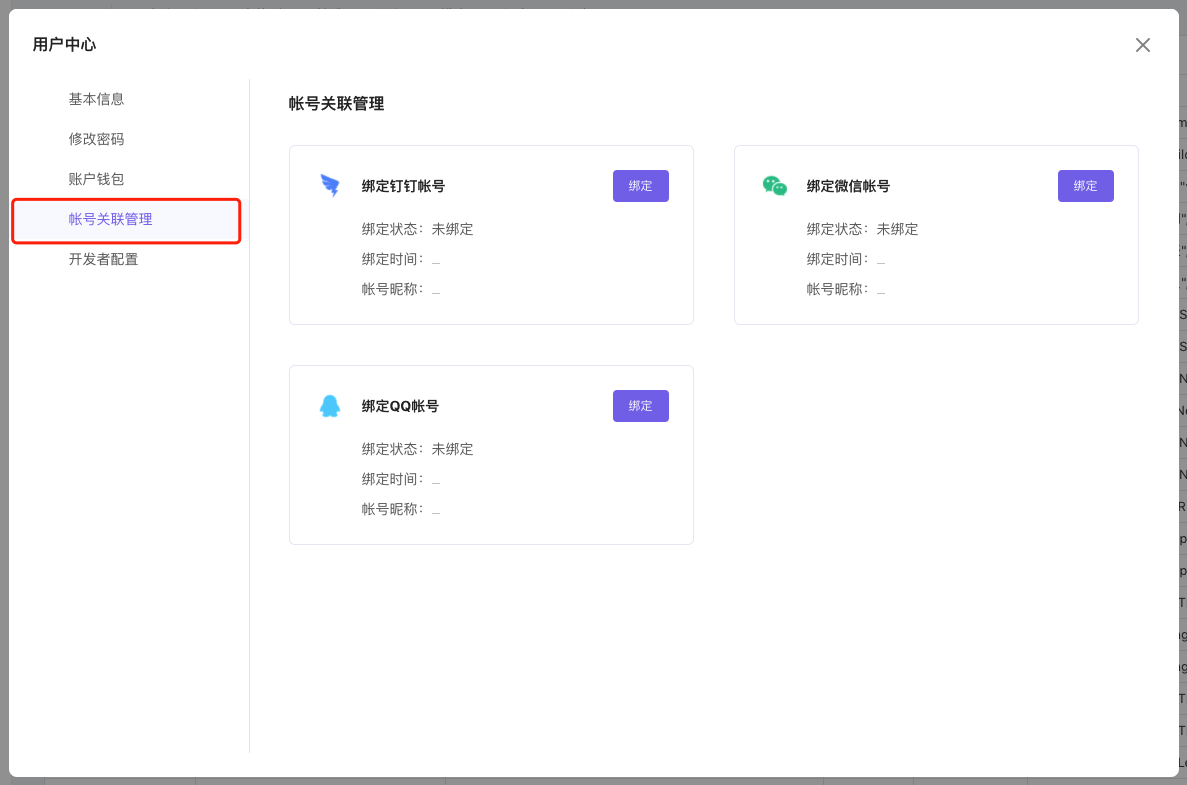This screenshot has width=1187, height=785.
Task: Open the 修改密码 section
Action: (x=96, y=139)
